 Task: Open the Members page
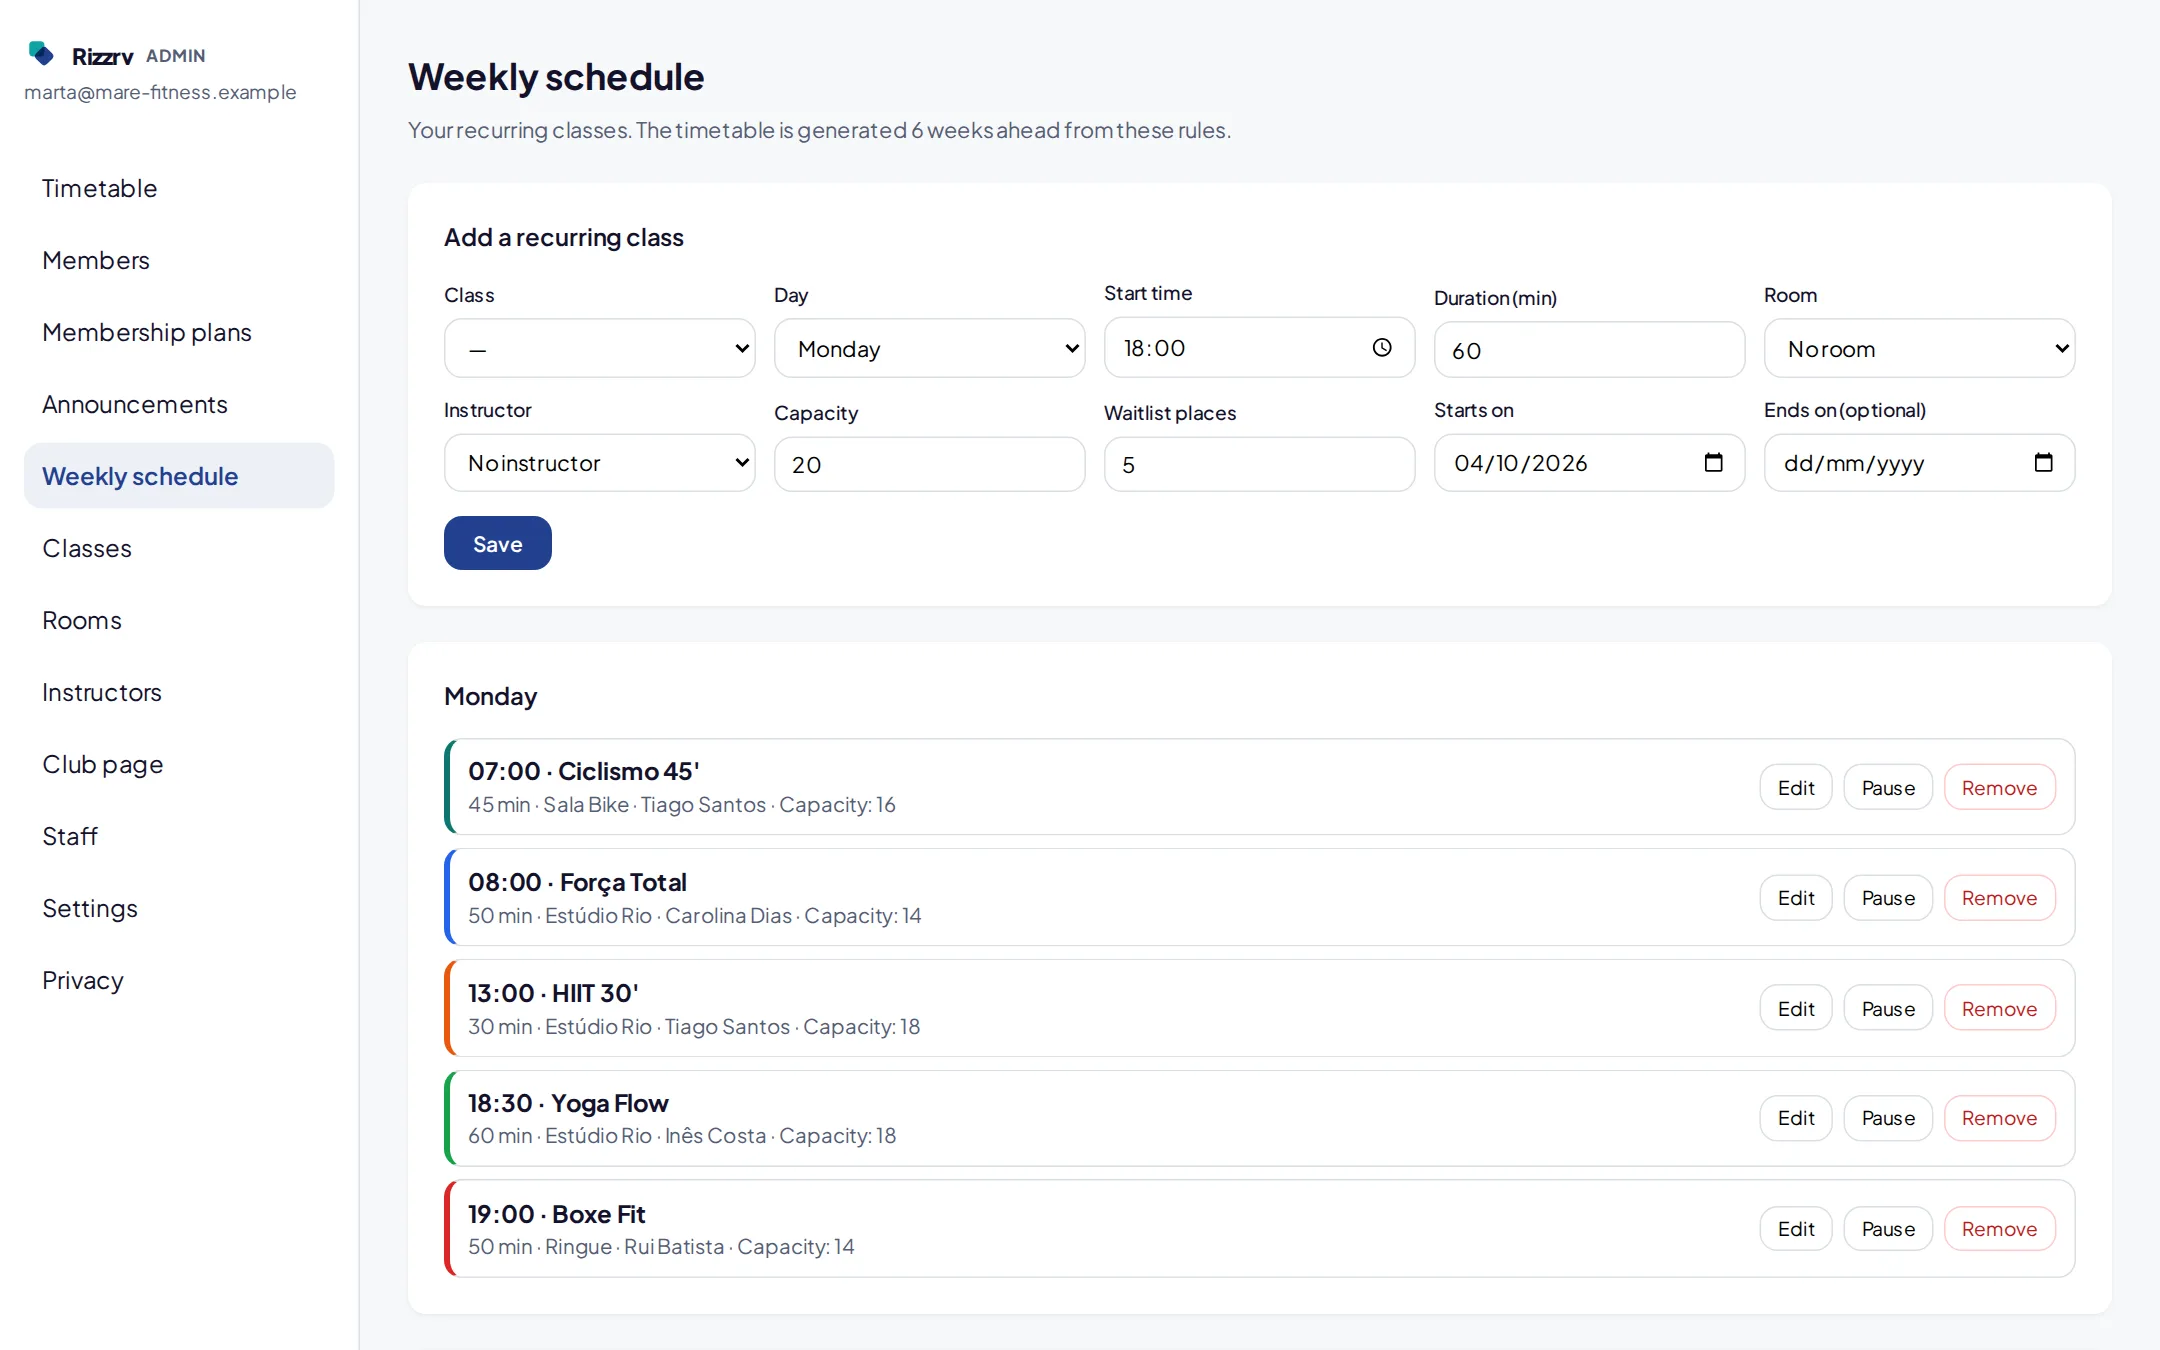tap(179, 260)
